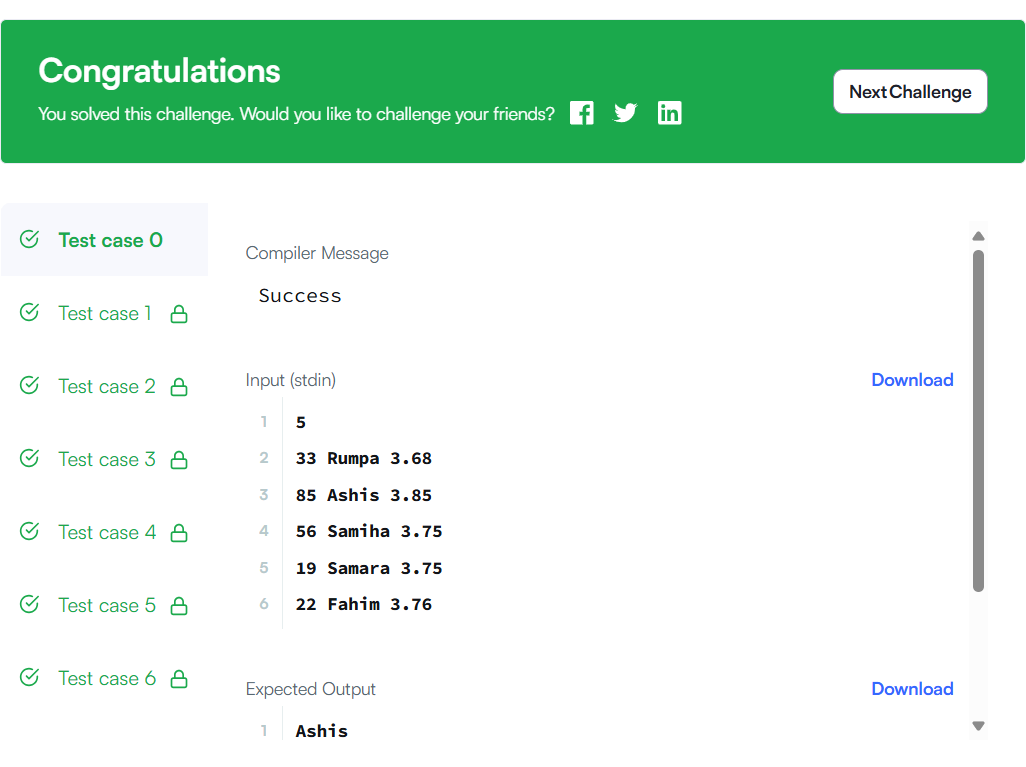The height and width of the screenshot is (767, 1026).
Task: Click the lock icon beside Test case 5
Action: tap(179, 606)
